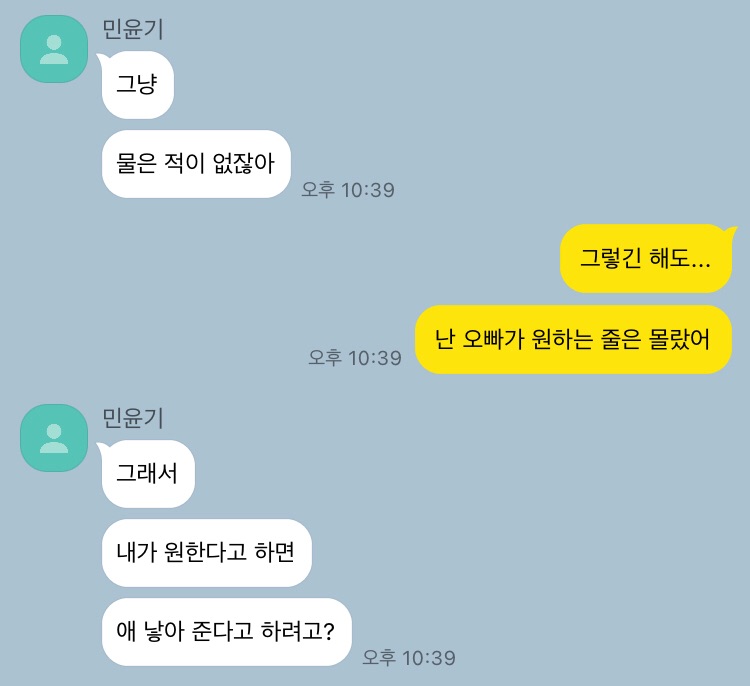Click the timestamp after 애 낳아 준다고 하려고?
Image resolution: width=750 pixels, height=686 pixels.
coord(409,658)
